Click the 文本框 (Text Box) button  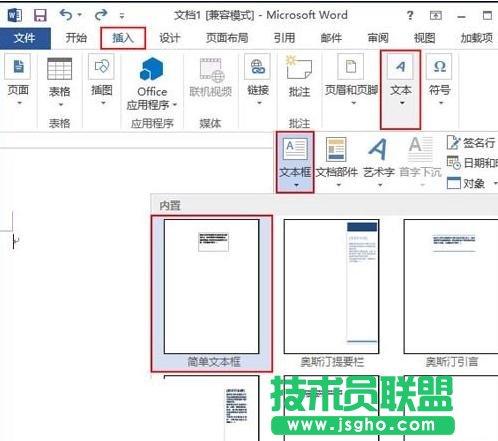tap(295, 162)
